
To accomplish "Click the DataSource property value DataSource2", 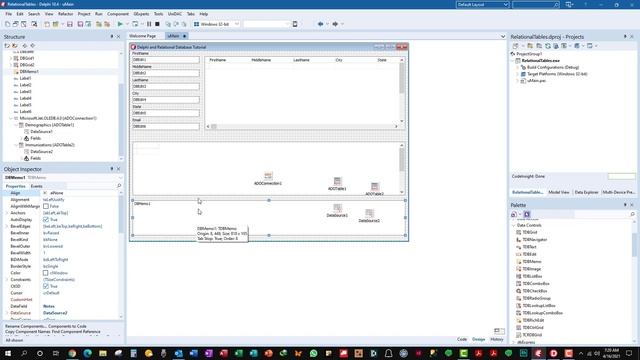I will coord(55,313).
